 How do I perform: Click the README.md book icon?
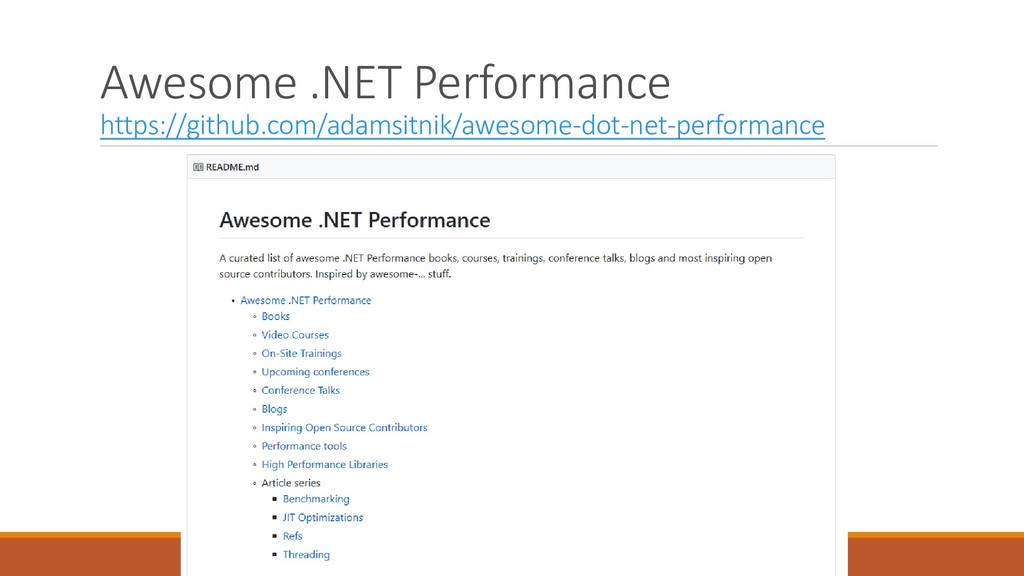tap(198, 167)
